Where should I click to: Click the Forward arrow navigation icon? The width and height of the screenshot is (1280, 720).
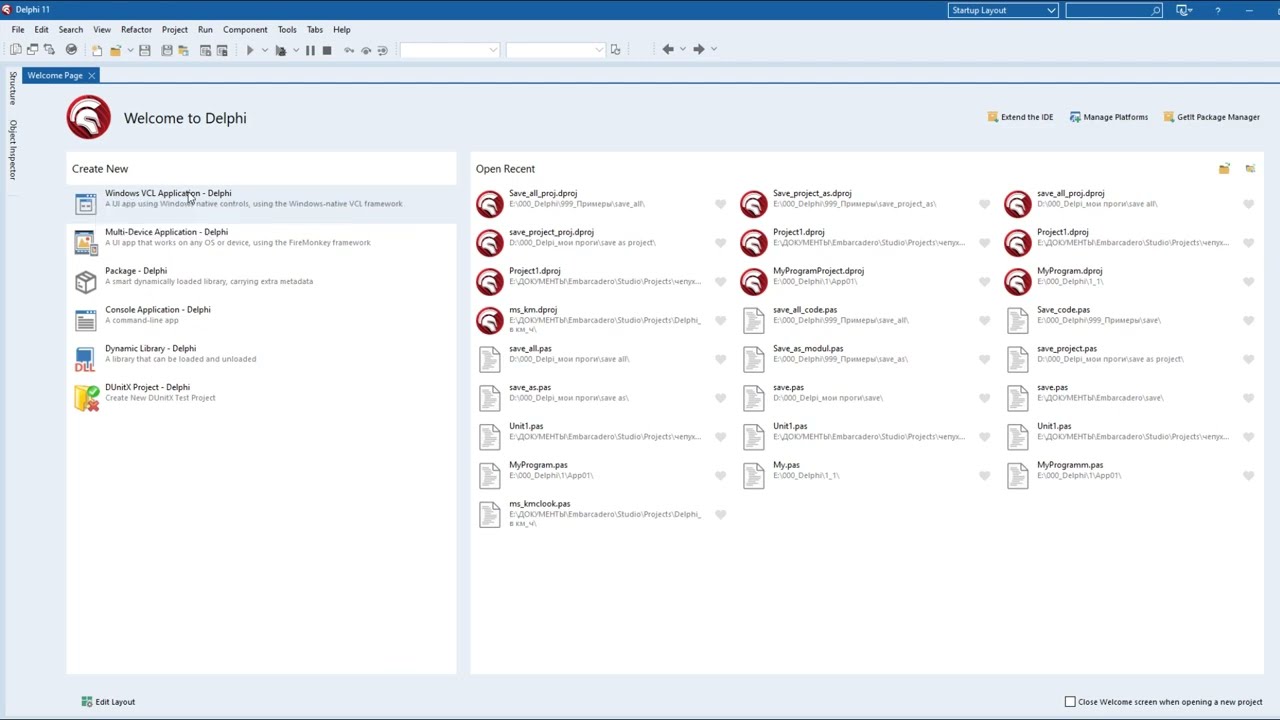(699, 49)
